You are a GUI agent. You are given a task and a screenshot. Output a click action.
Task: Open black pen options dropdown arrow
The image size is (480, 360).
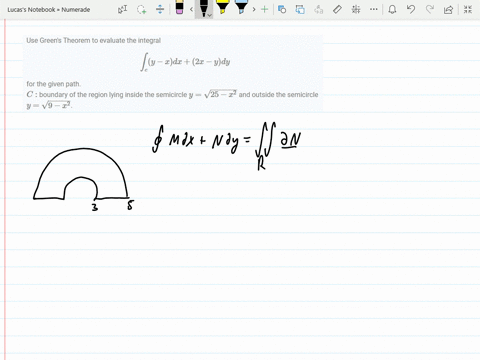point(210,15)
